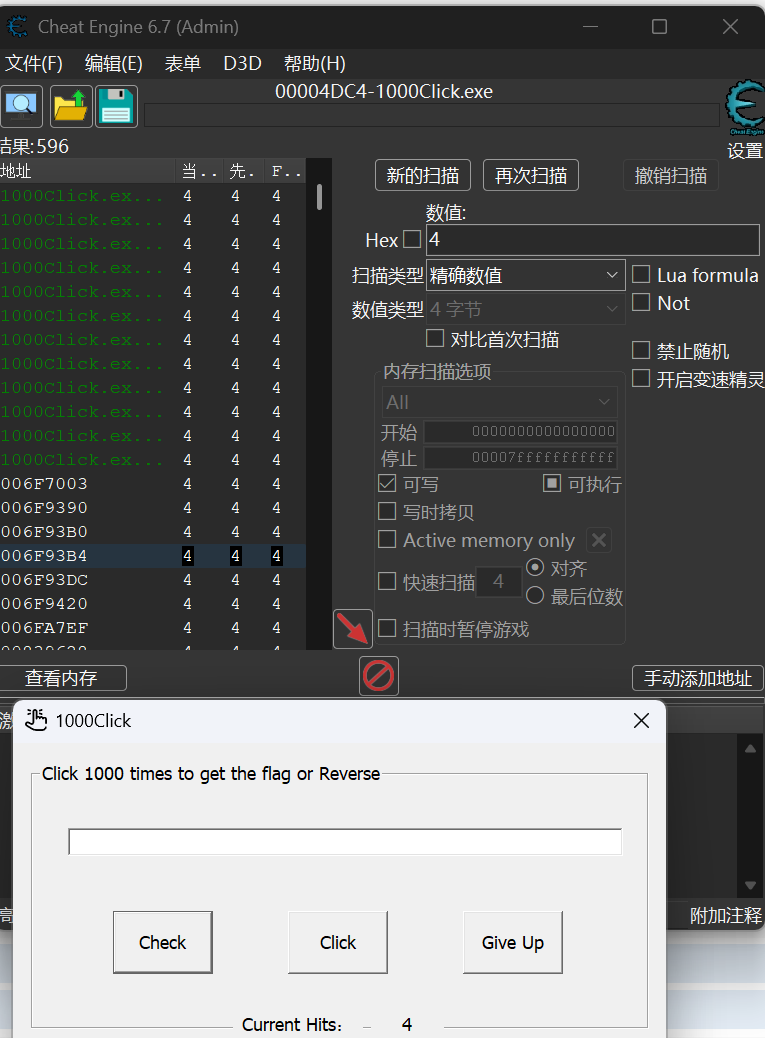Click the 数值 input field

(x=593, y=240)
